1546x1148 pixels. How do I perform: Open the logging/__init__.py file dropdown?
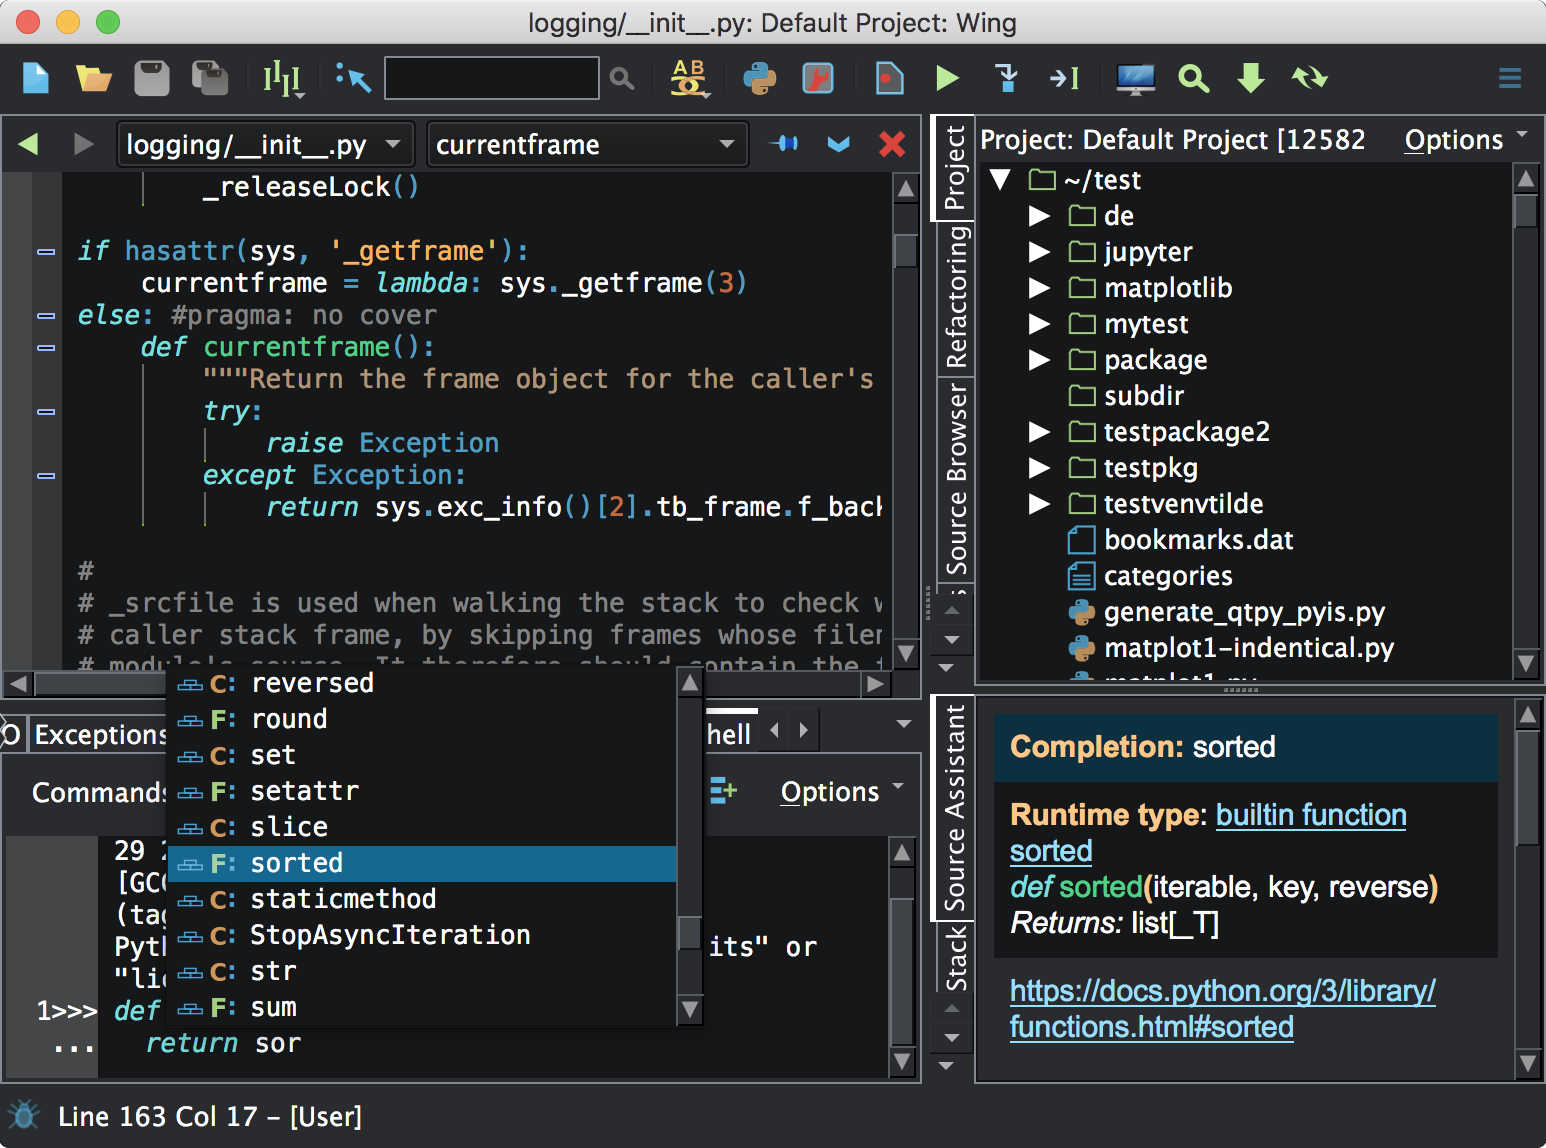pyautogui.click(x=262, y=145)
